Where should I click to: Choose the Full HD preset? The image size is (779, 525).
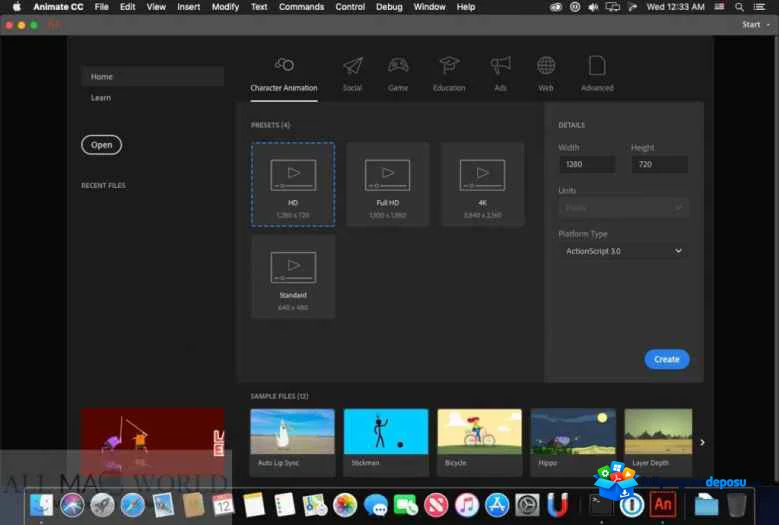click(388, 184)
